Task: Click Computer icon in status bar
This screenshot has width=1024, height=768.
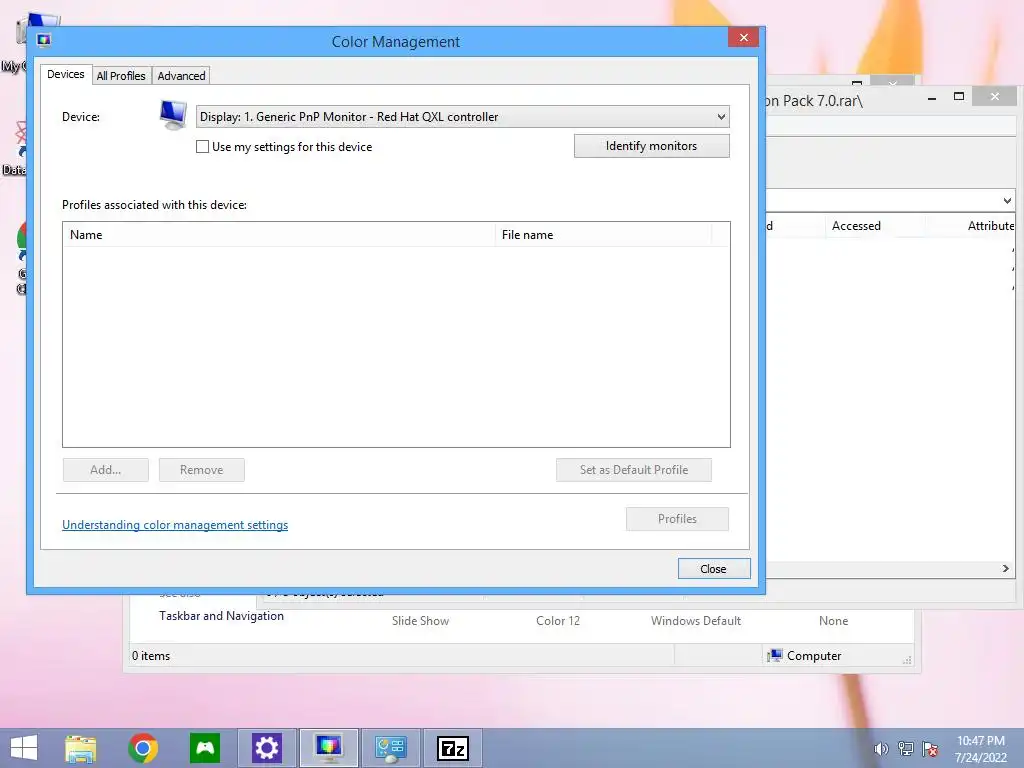Action: [775, 656]
